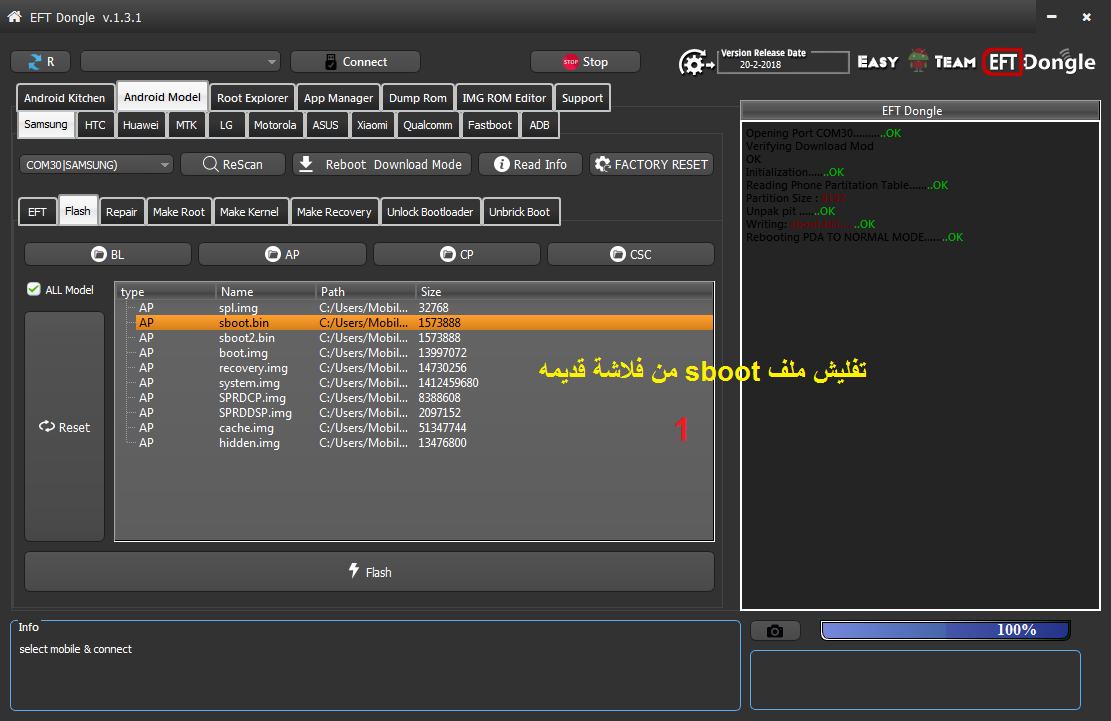Select the Motorola brand tab
Screen dimensions: 1111x721
tap(275, 125)
